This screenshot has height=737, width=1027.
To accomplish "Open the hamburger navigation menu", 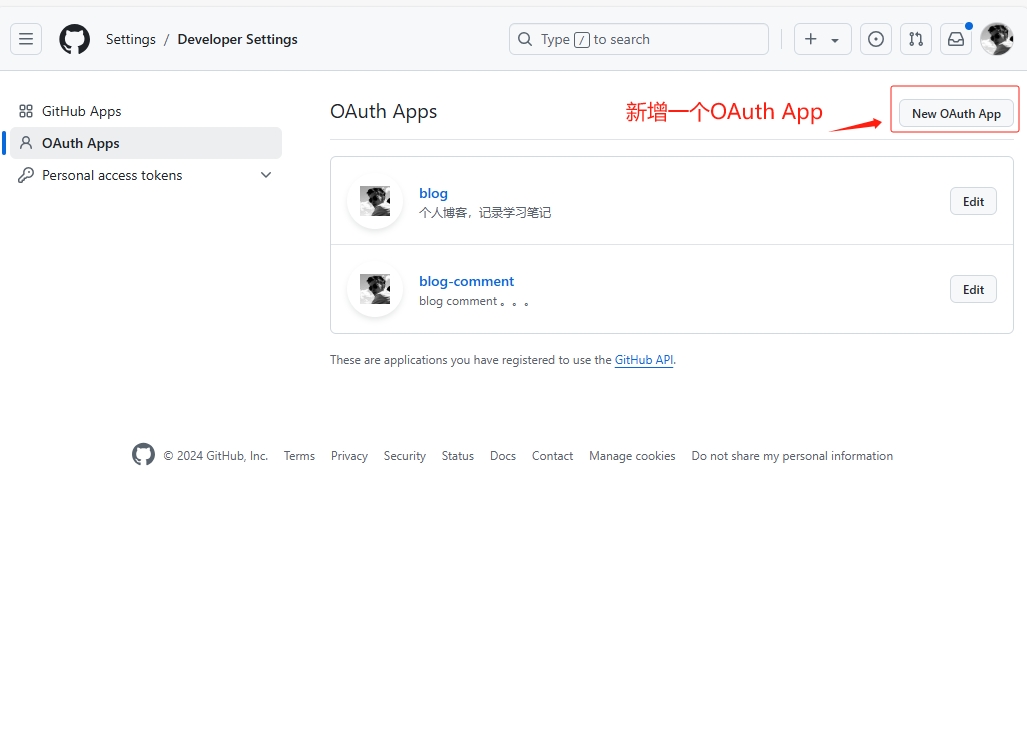I will click(x=26, y=39).
